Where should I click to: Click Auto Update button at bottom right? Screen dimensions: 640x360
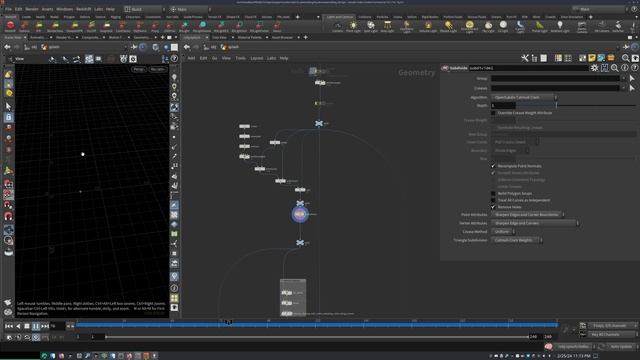[620, 347]
